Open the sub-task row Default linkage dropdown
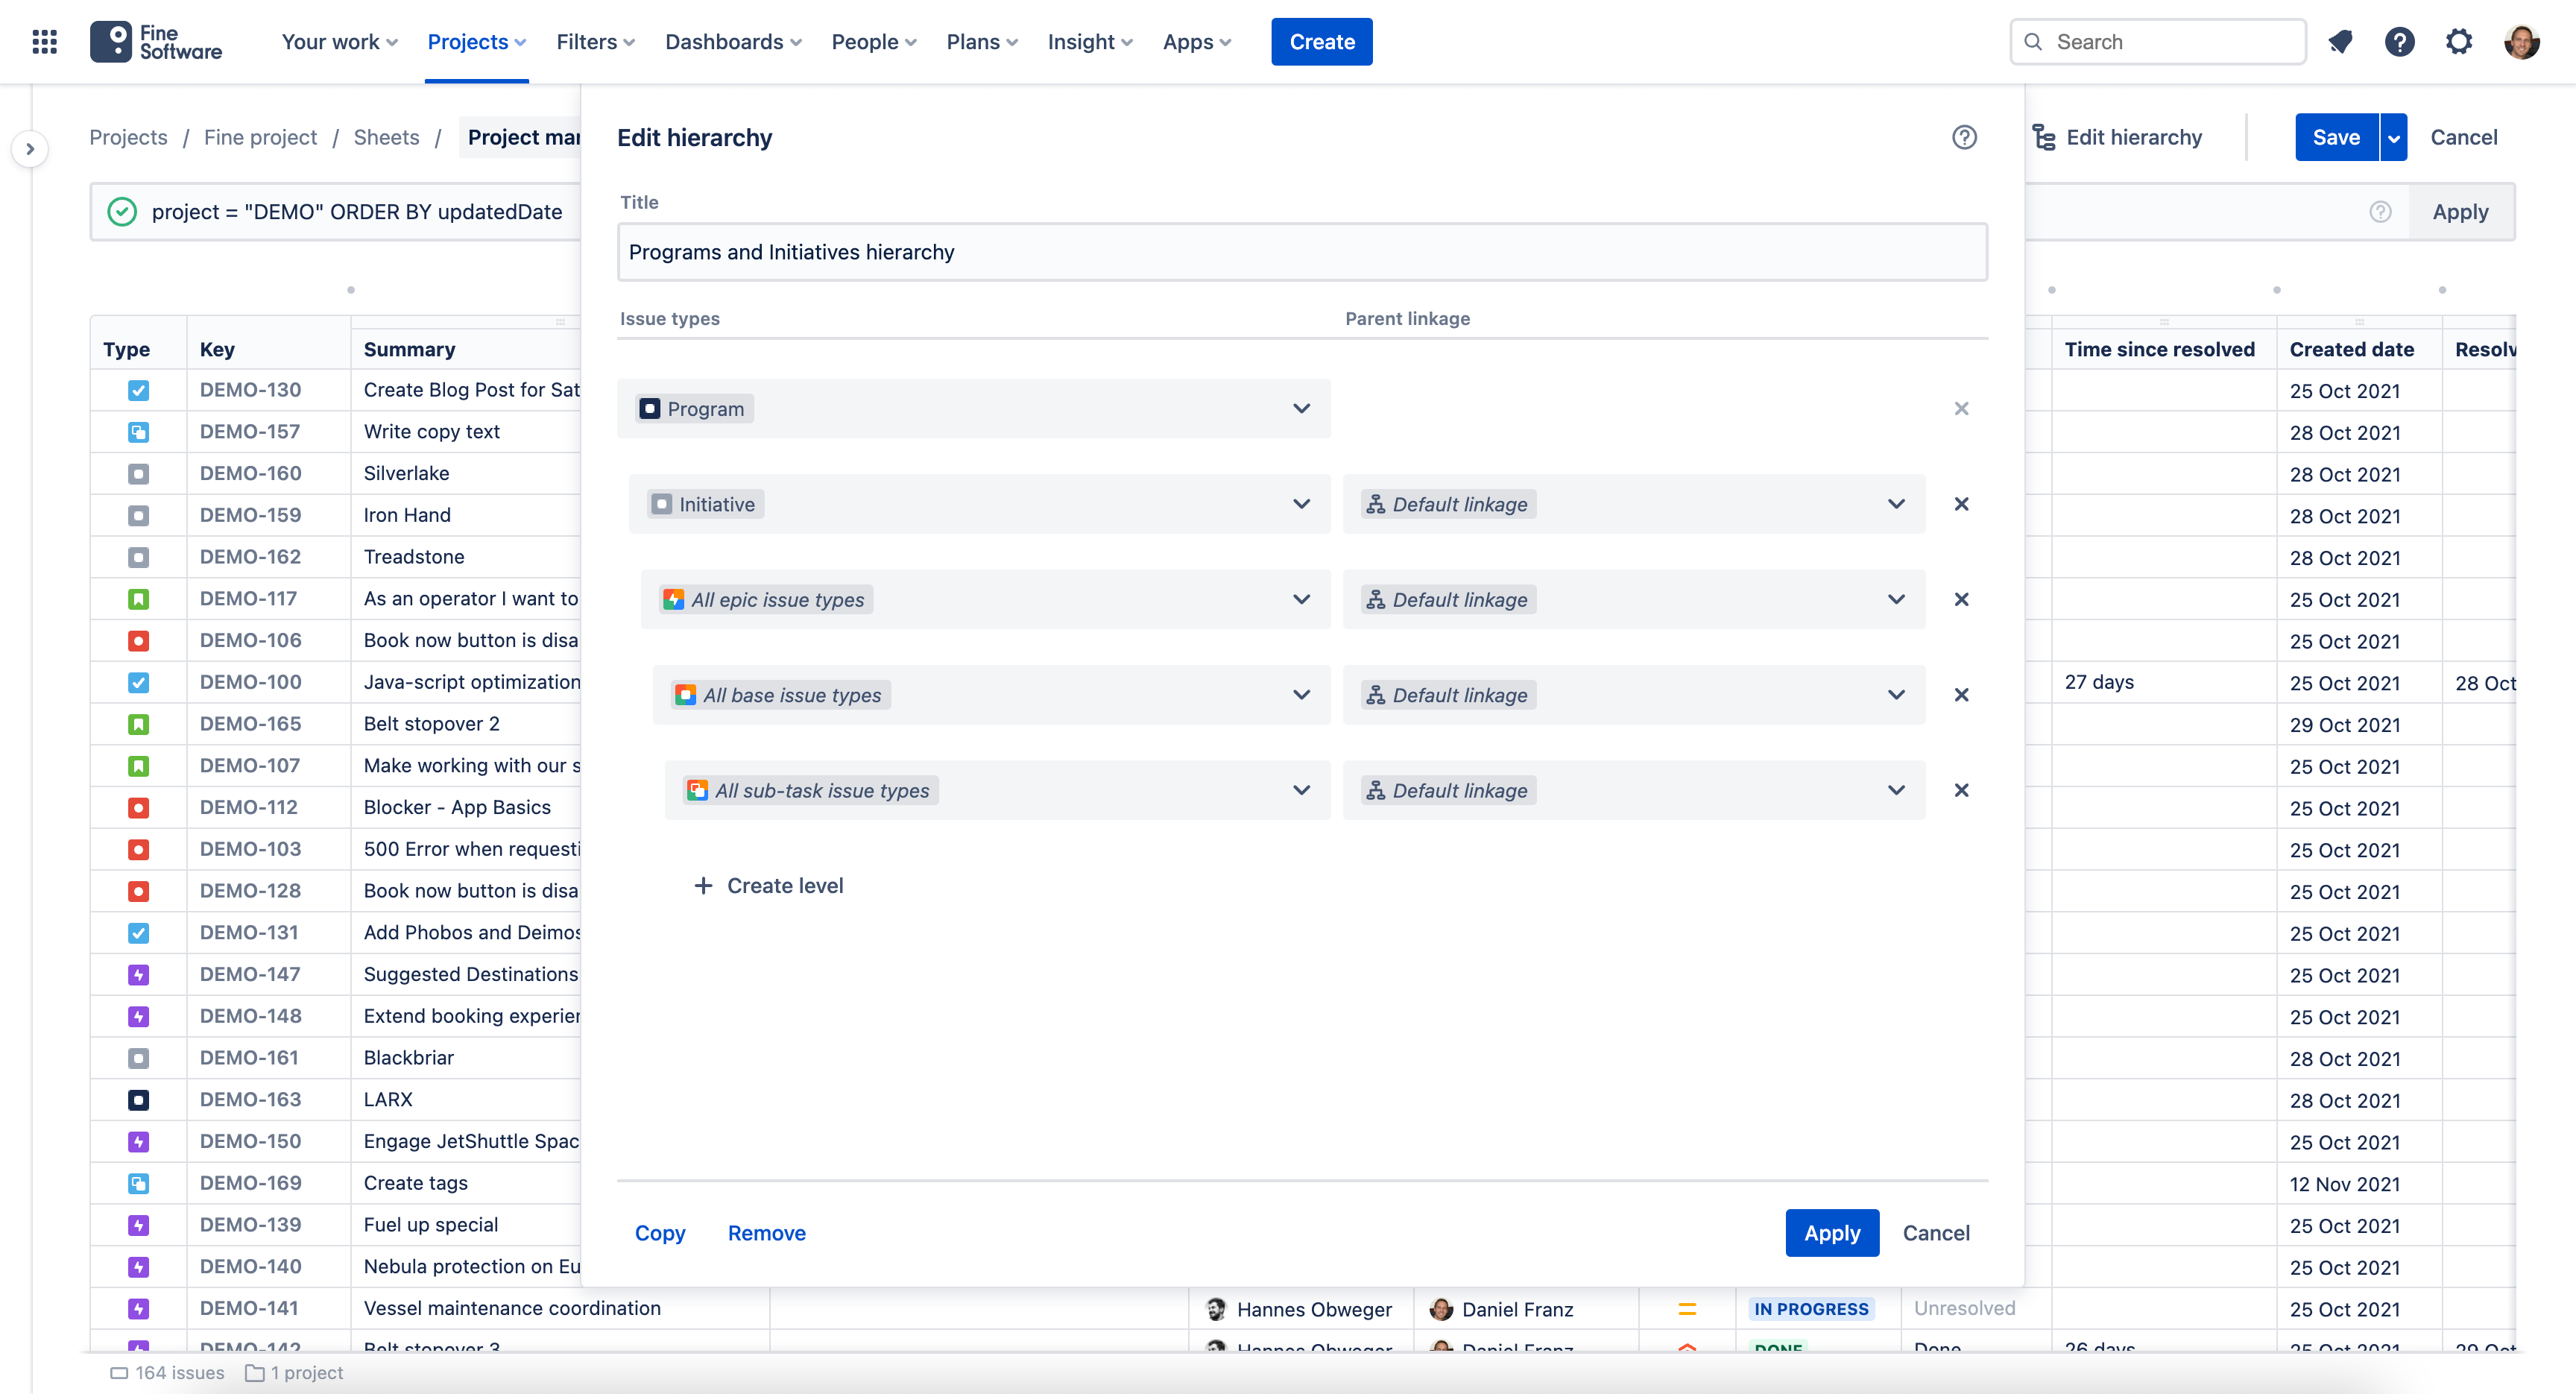Viewport: 2576px width, 1394px height. coord(1634,790)
